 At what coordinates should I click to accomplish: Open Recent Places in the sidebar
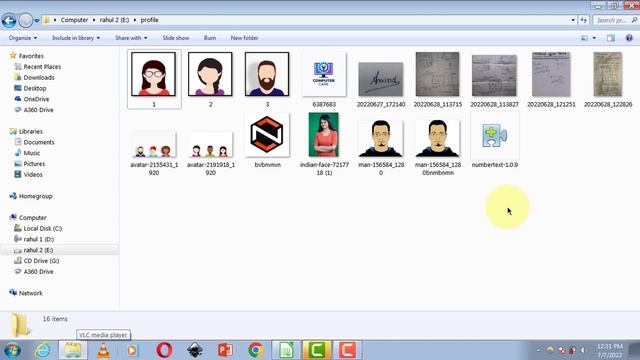(x=42, y=67)
